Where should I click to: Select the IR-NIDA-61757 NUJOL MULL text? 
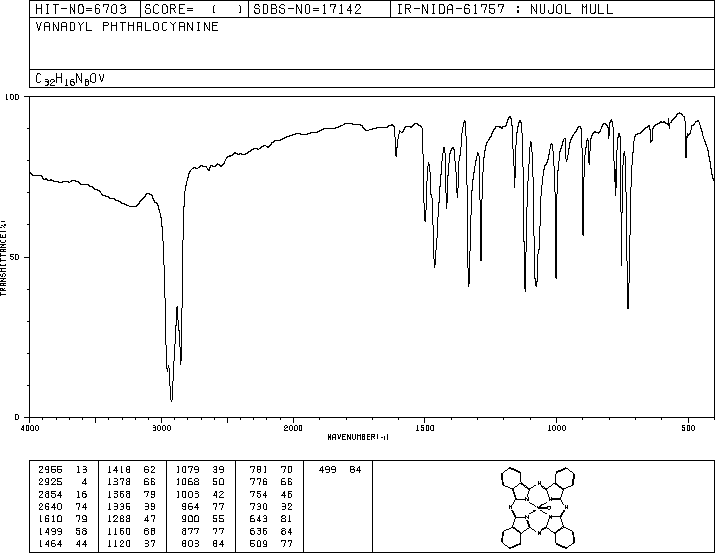[x=505, y=9]
